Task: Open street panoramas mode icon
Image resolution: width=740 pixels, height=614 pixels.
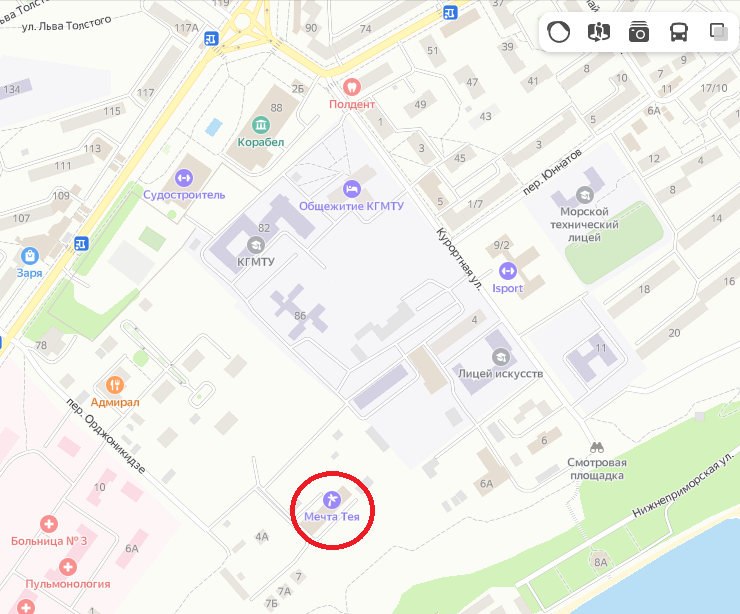Action: tap(598, 32)
